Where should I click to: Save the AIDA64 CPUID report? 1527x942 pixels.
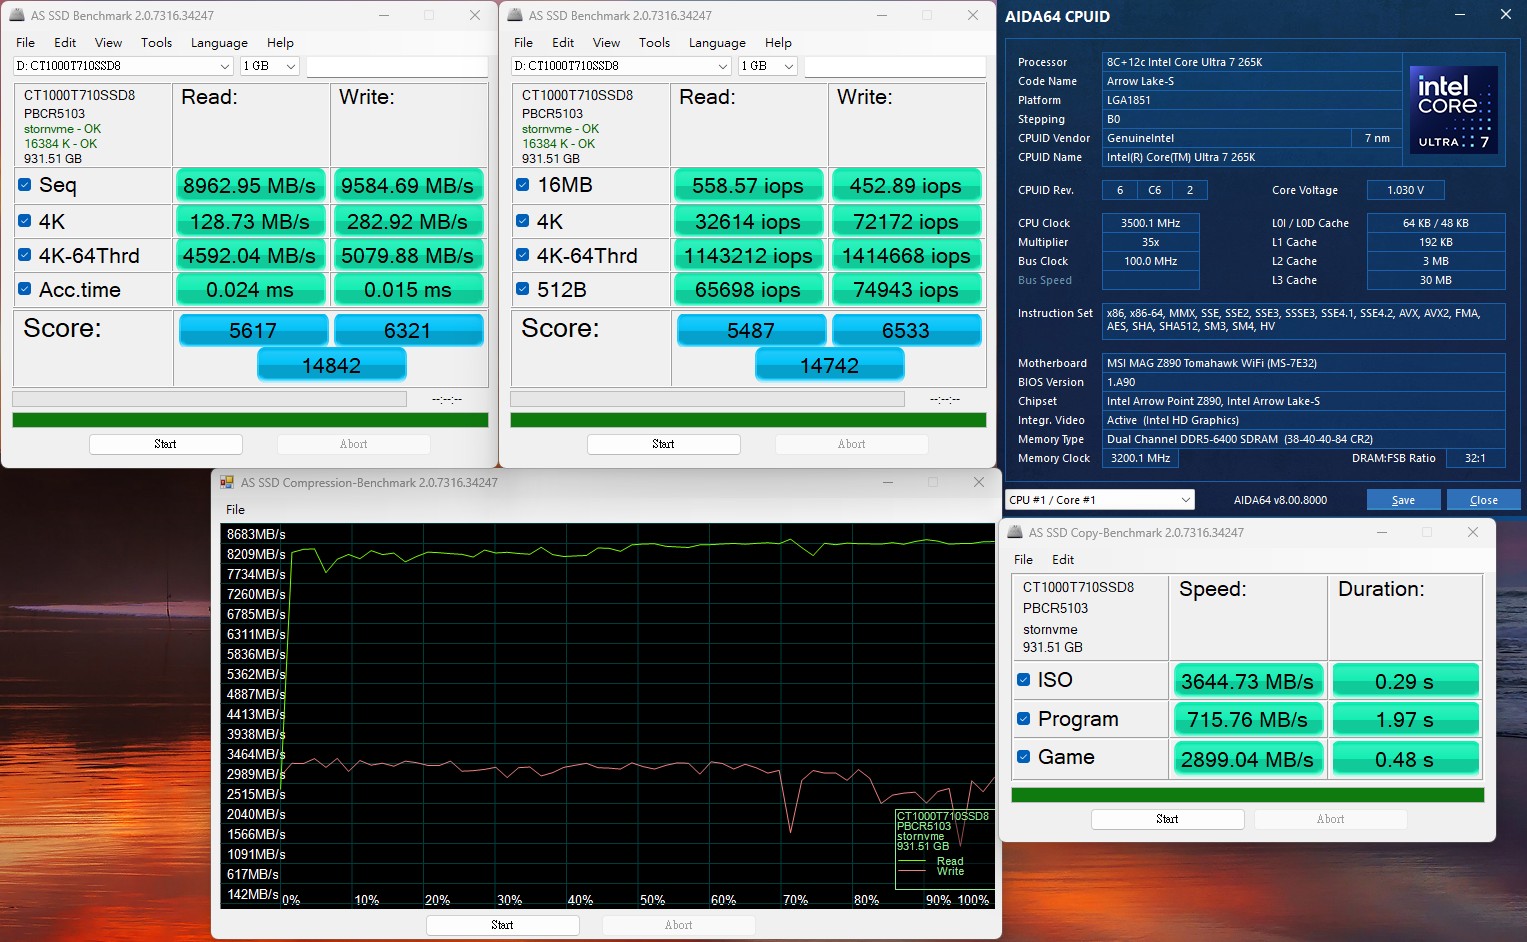(1403, 499)
